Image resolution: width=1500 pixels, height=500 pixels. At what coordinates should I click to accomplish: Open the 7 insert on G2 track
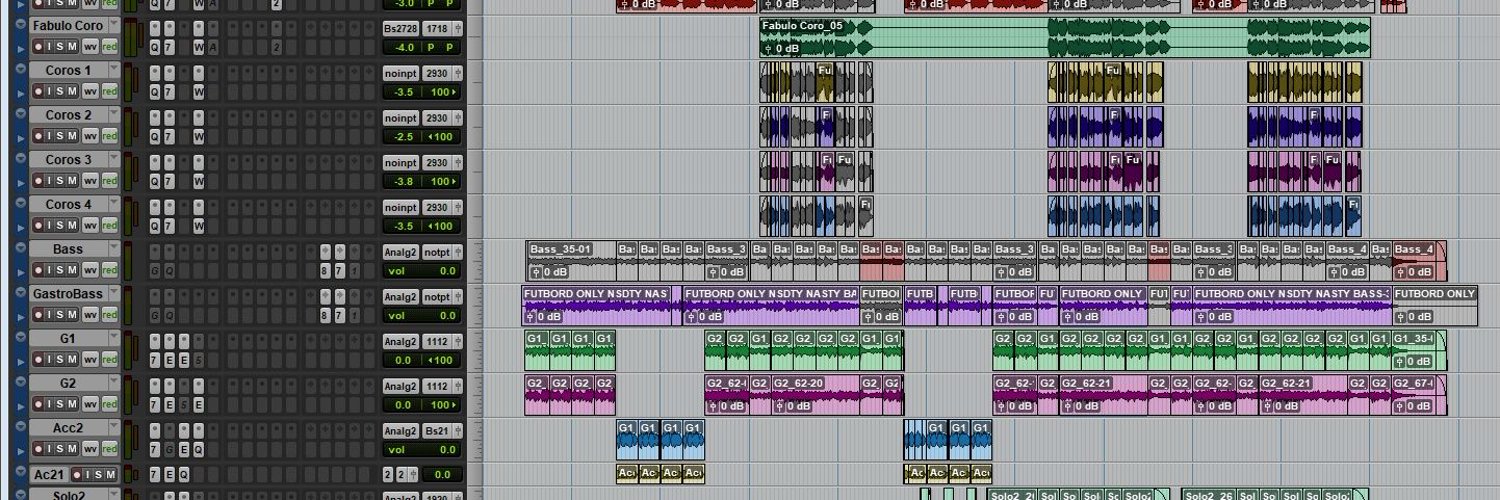(x=154, y=405)
